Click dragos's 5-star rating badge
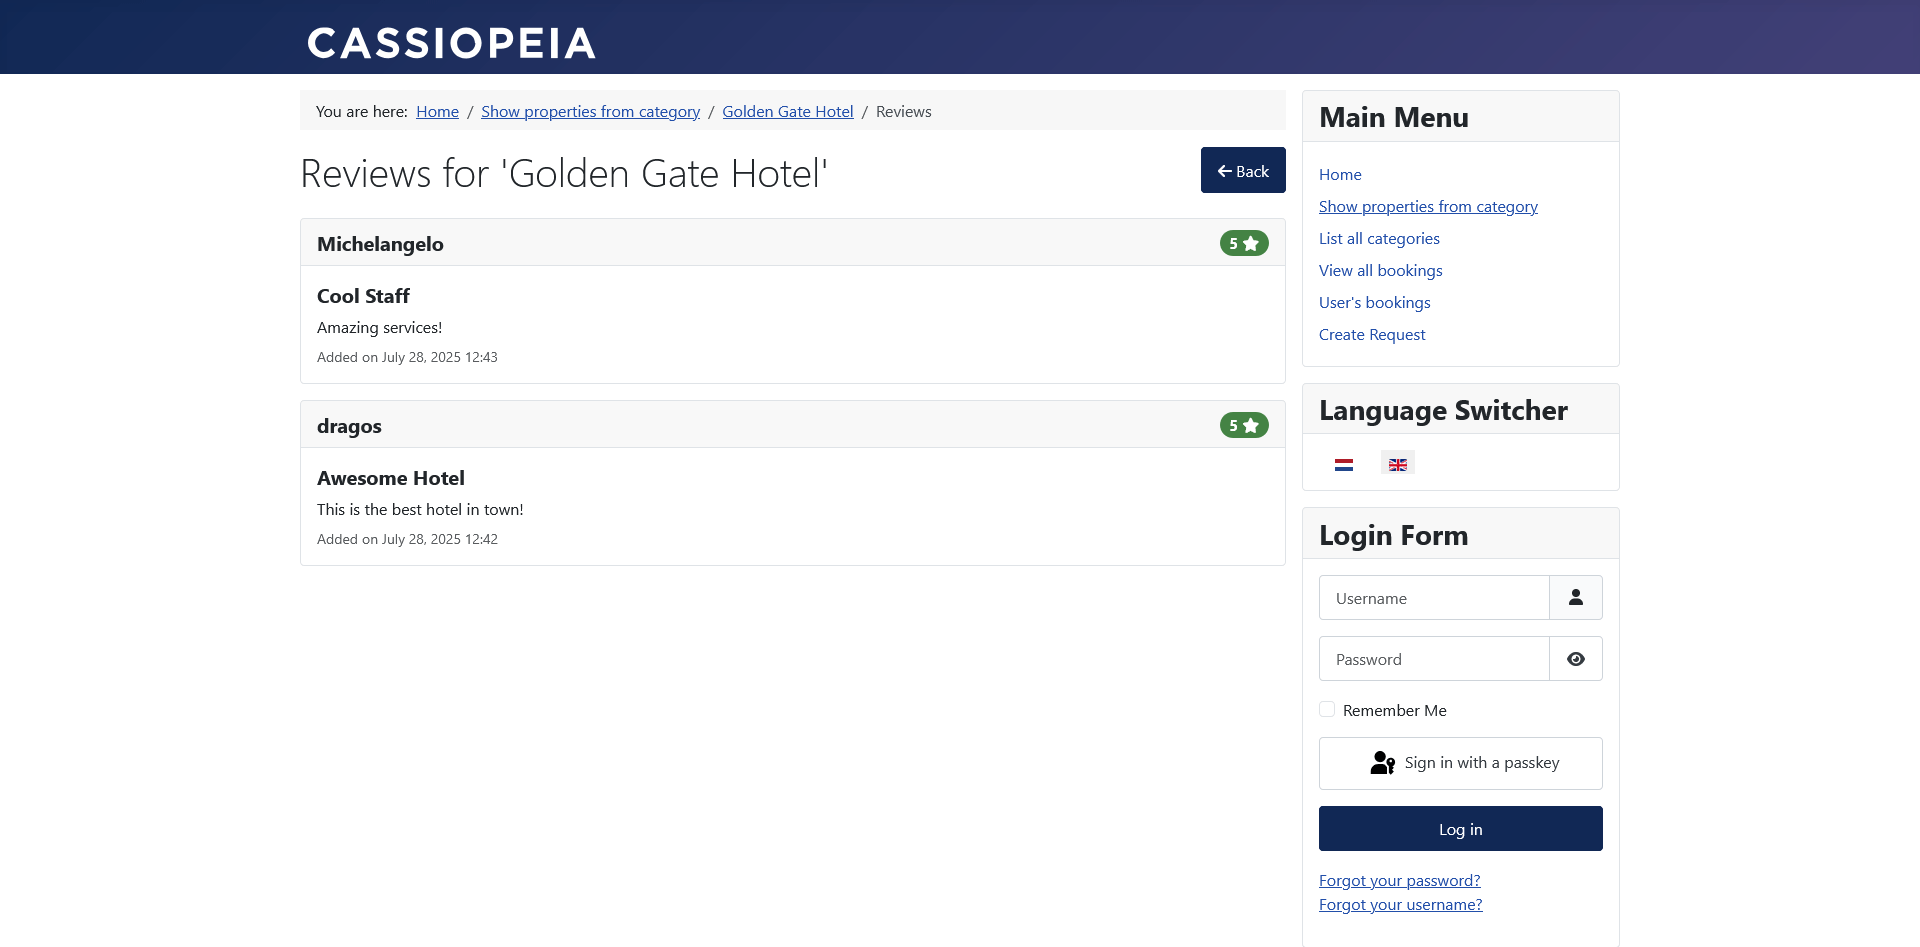The image size is (1920, 947). pos(1244,425)
